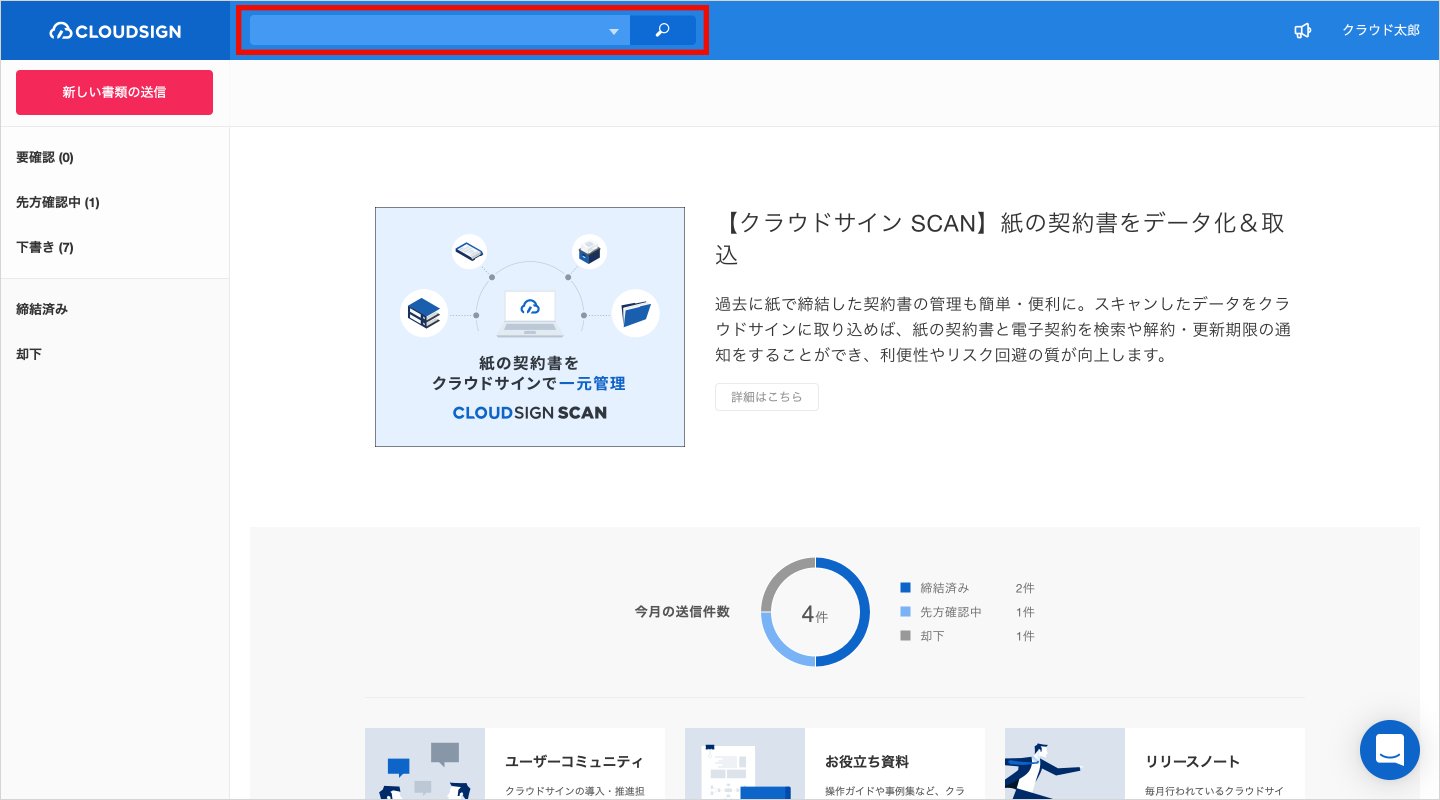Click the ユーザーコミュニティ chat bubbles illustration

point(425,764)
